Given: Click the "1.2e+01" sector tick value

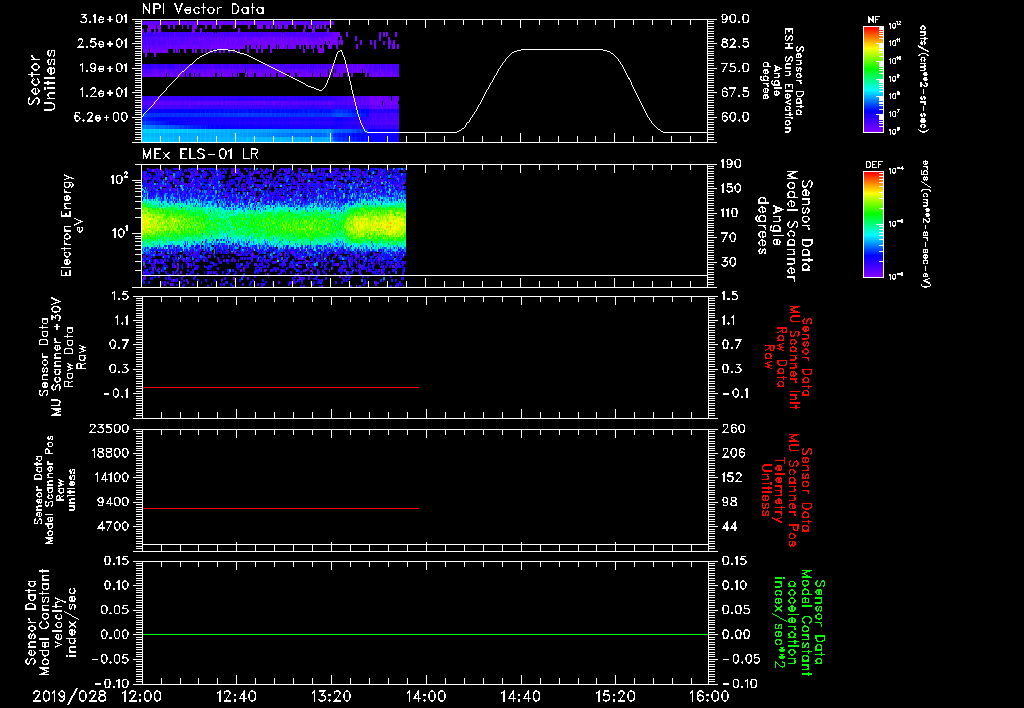Looking at the screenshot, I should 104,93.
